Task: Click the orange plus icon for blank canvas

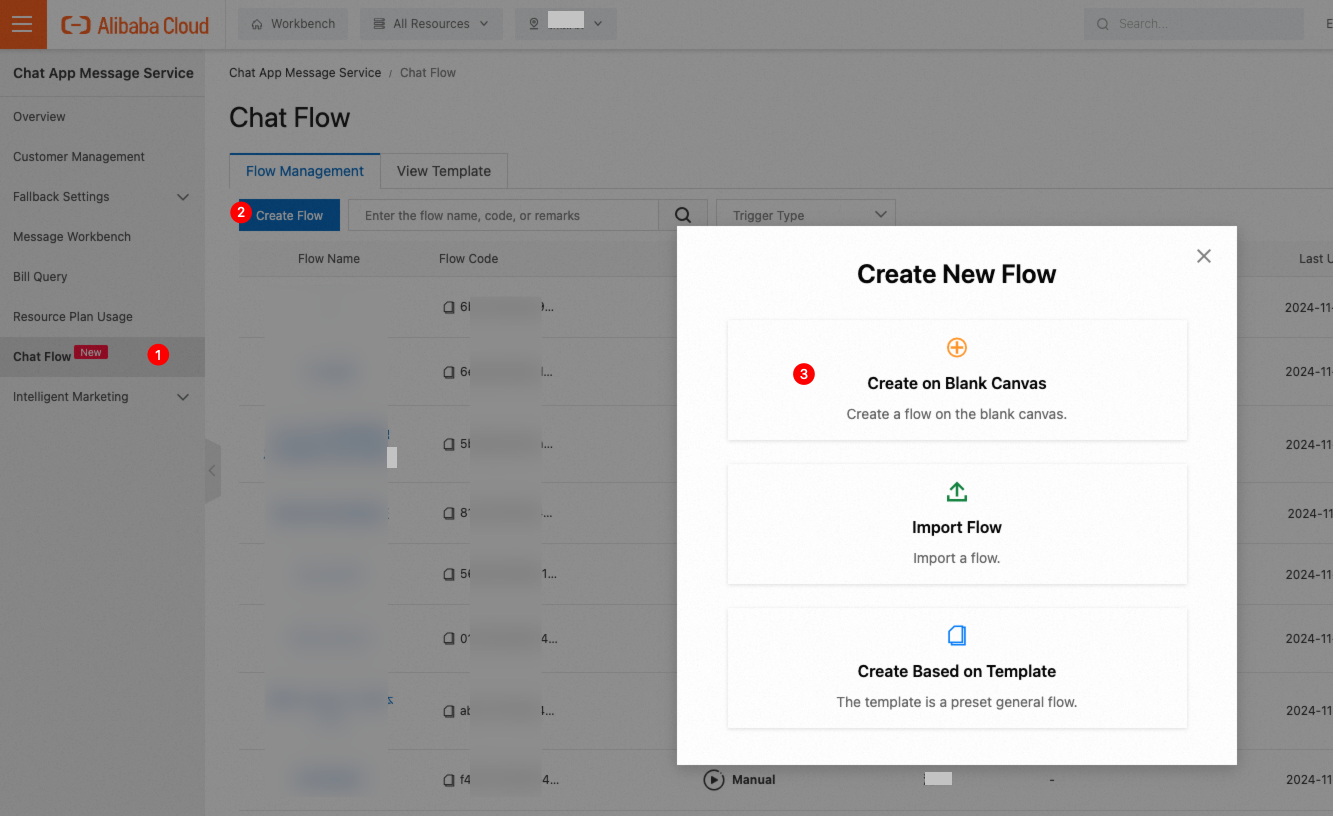Action: [957, 348]
